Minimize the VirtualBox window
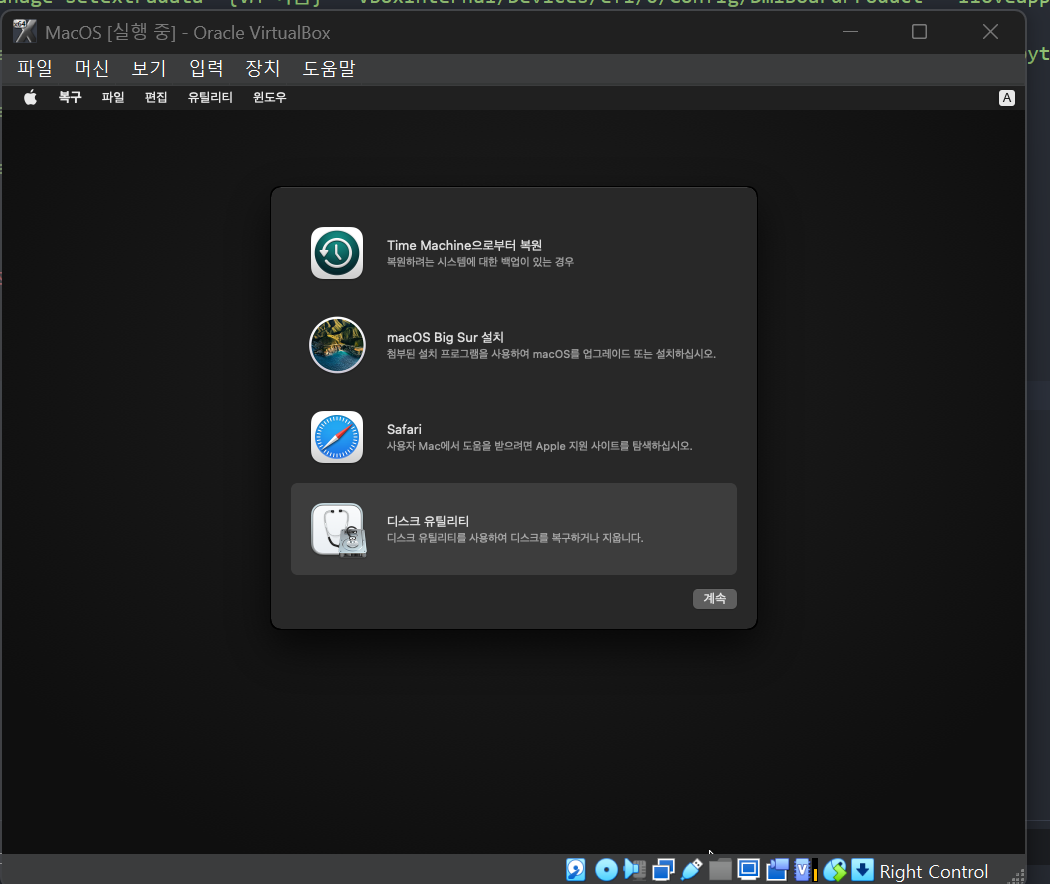1050x884 pixels. (x=850, y=31)
